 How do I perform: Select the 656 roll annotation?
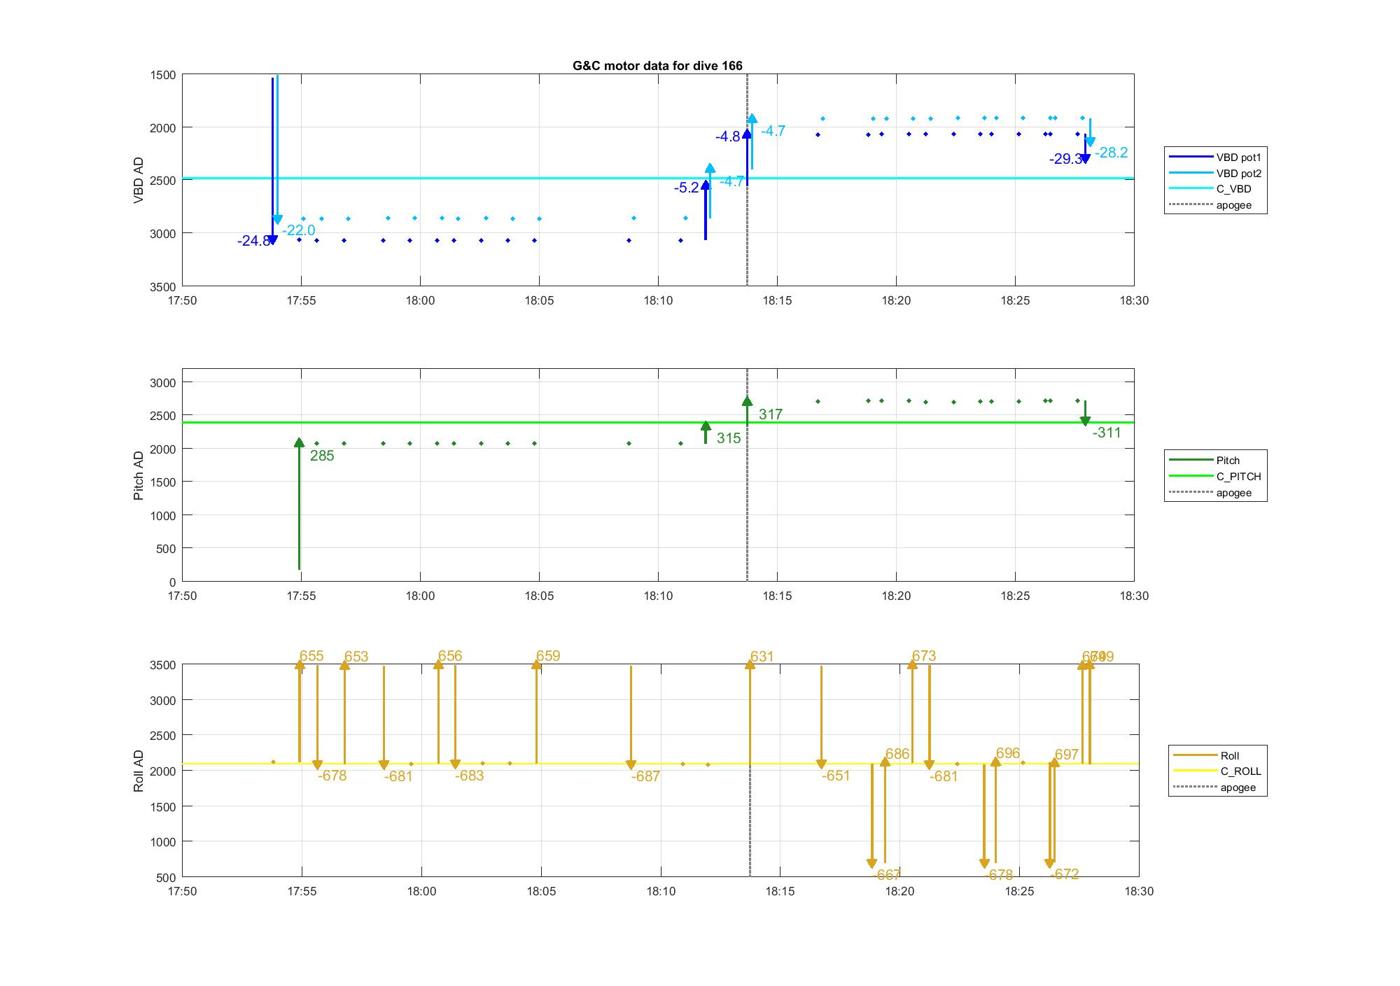450,656
